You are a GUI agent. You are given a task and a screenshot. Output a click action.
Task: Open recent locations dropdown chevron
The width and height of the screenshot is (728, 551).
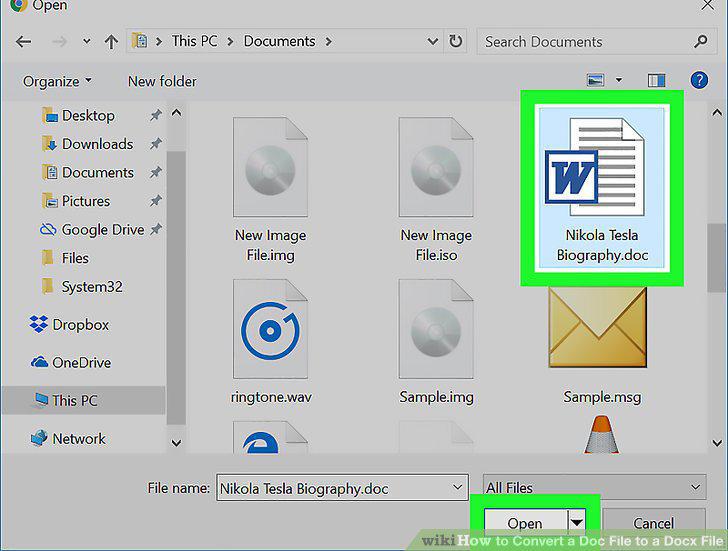coord(86,41)
